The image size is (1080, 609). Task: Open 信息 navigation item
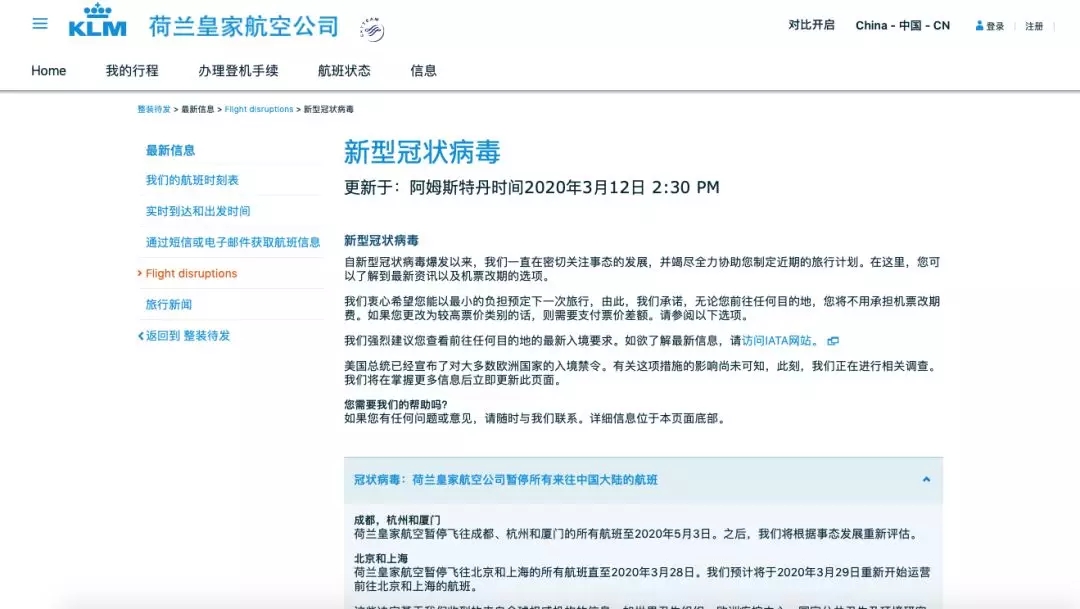(423, 71)
